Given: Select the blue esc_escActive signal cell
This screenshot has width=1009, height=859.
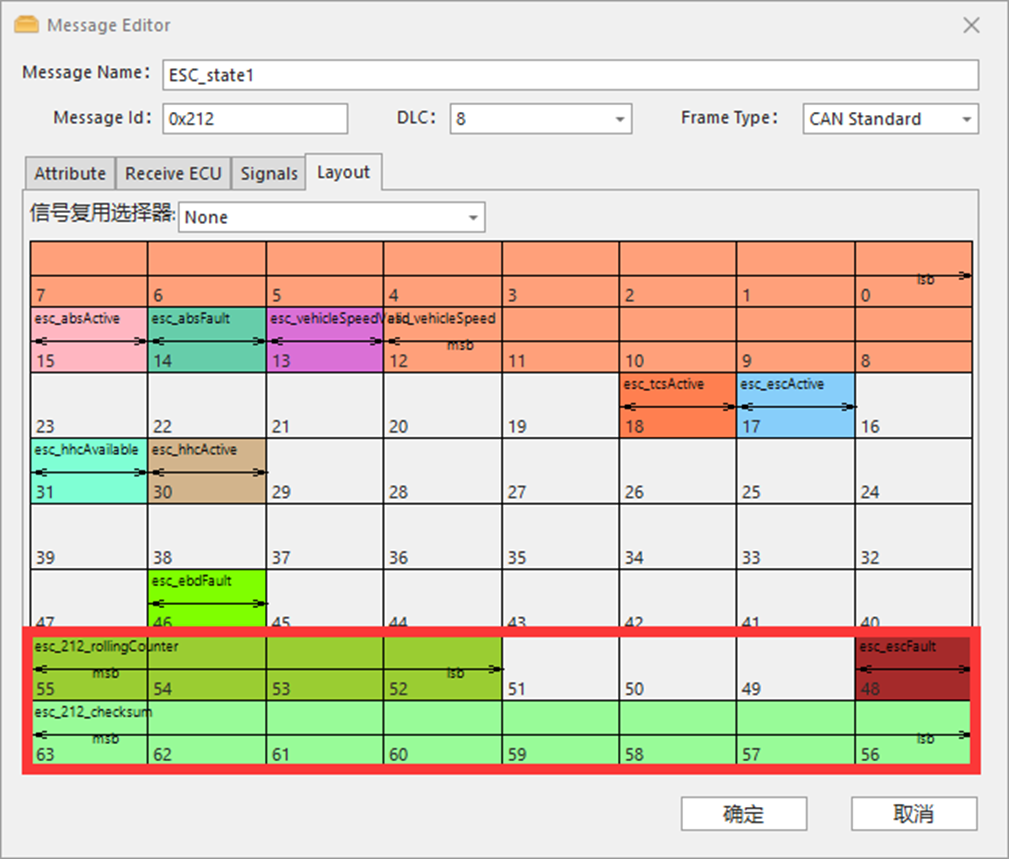Looking at the screenshot, I should (796, 405).
